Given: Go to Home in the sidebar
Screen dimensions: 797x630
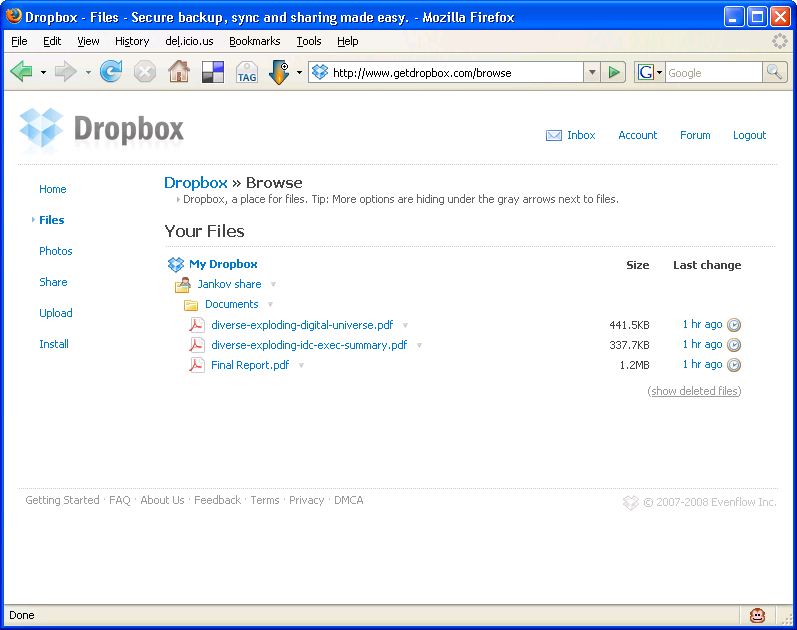Looking at the screenshot, I should (x=53, y=189).
